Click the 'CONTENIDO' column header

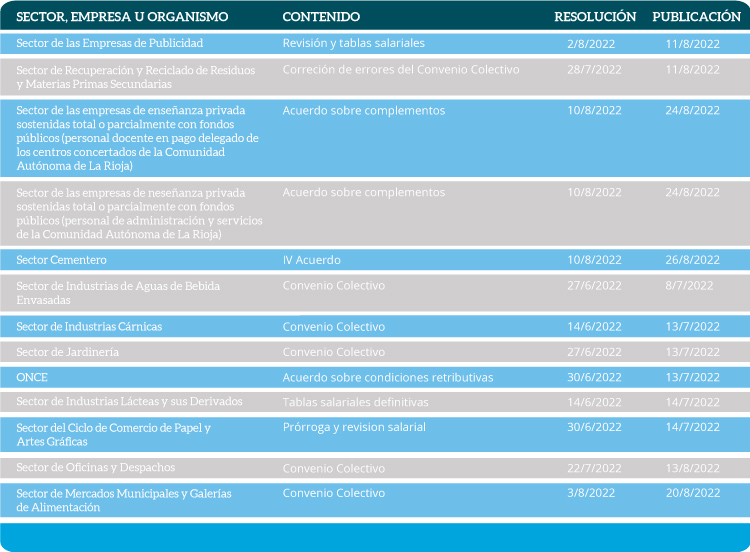(x=321, y=17)
